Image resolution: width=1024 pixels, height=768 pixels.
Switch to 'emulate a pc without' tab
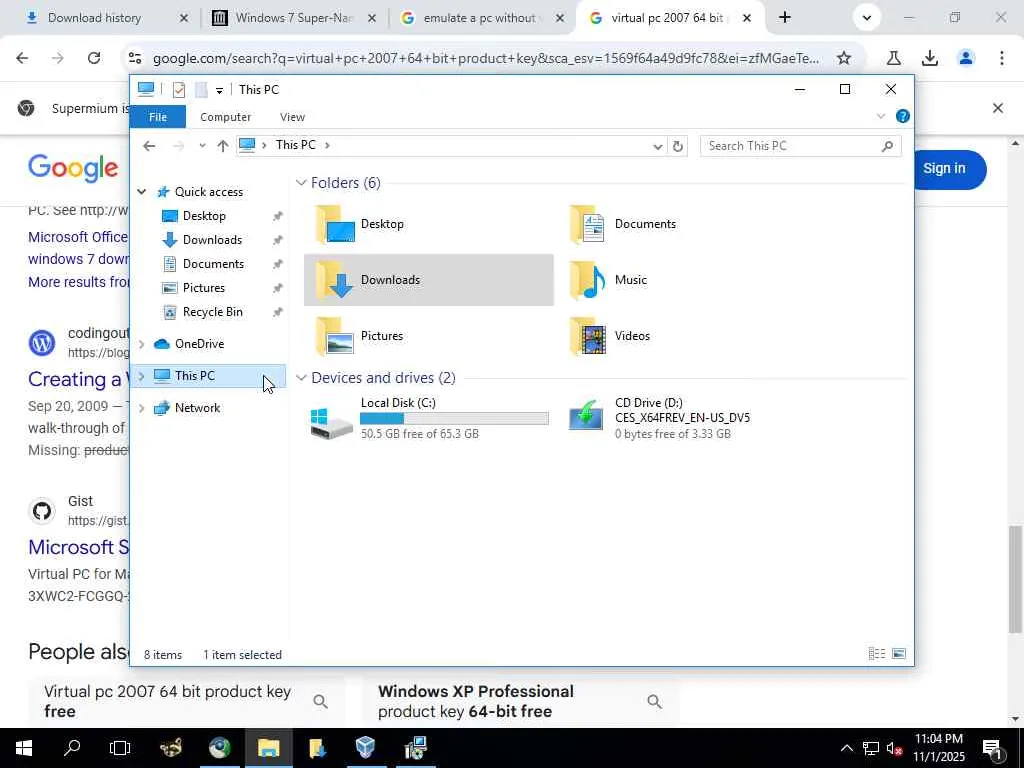[x=482, y=18]
